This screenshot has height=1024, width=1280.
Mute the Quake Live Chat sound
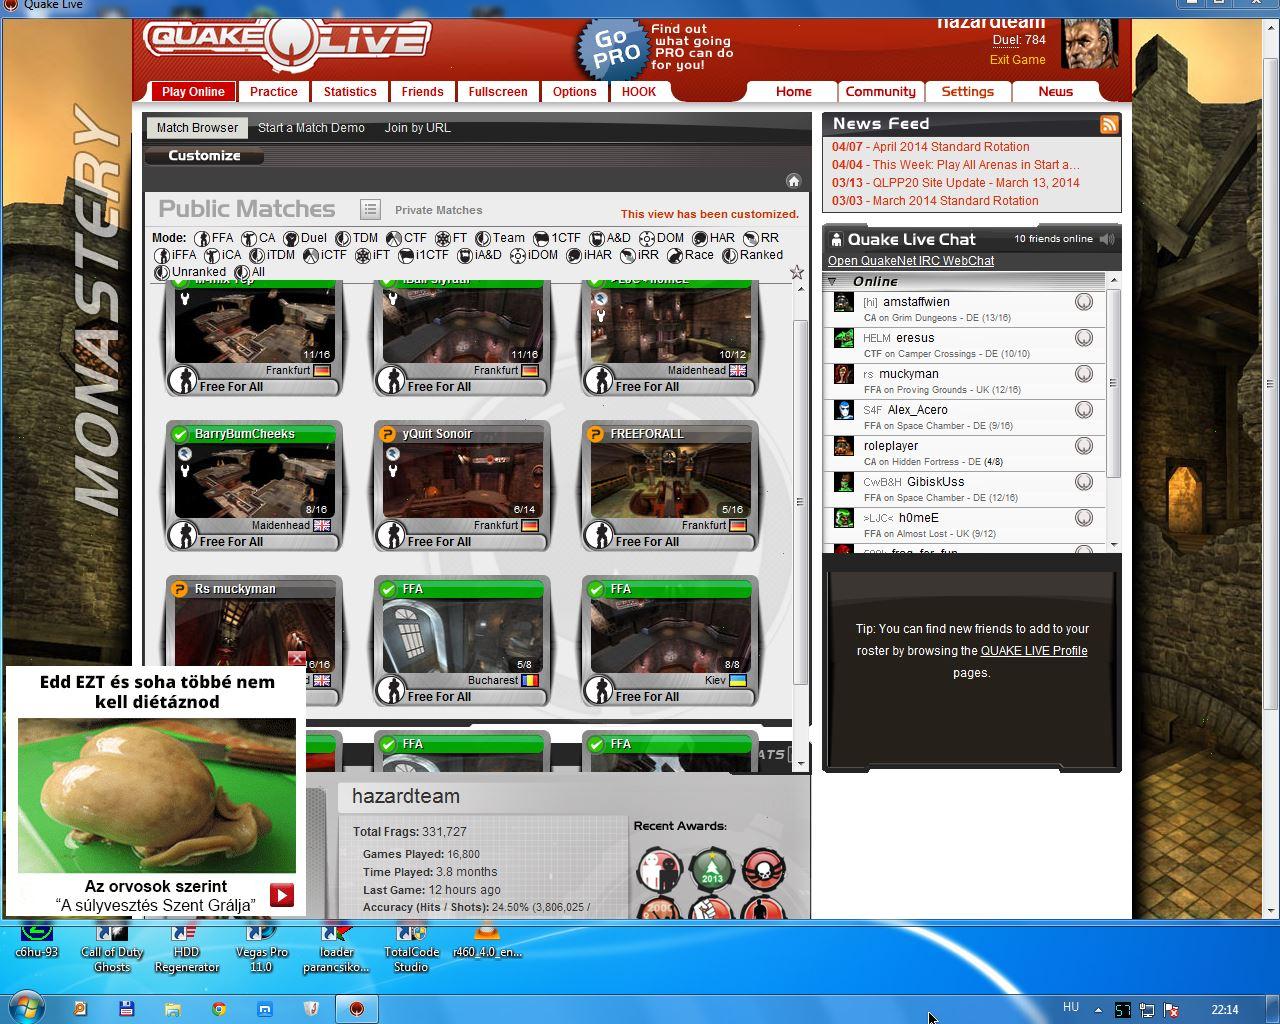pos(1107,239)
